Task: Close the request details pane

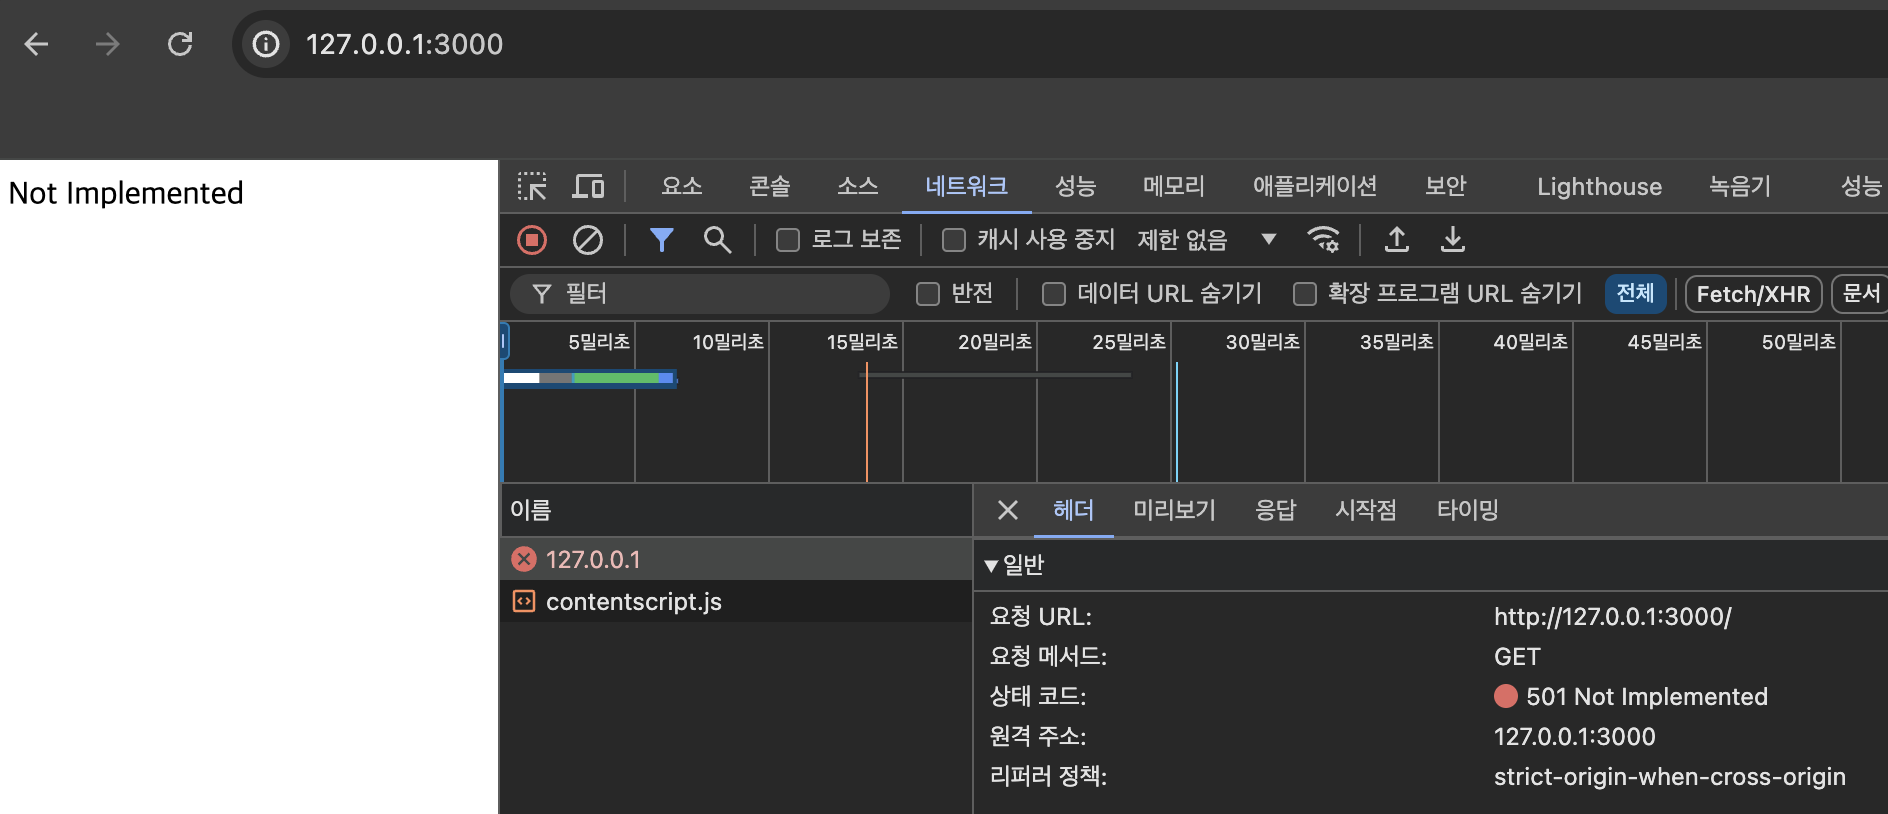Action: click(x=1008, y=511)
